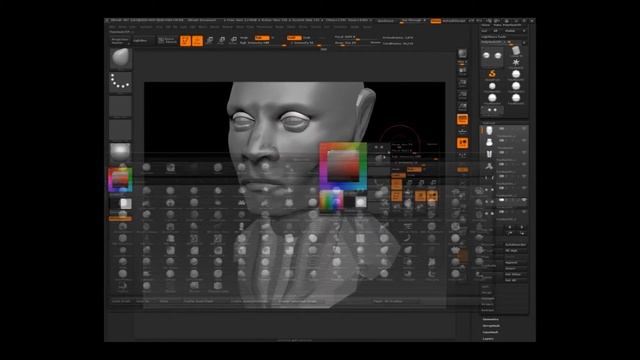640x360 pixels.
Task: Click the orange Menus button in title bar
Action: click(436, 21)
